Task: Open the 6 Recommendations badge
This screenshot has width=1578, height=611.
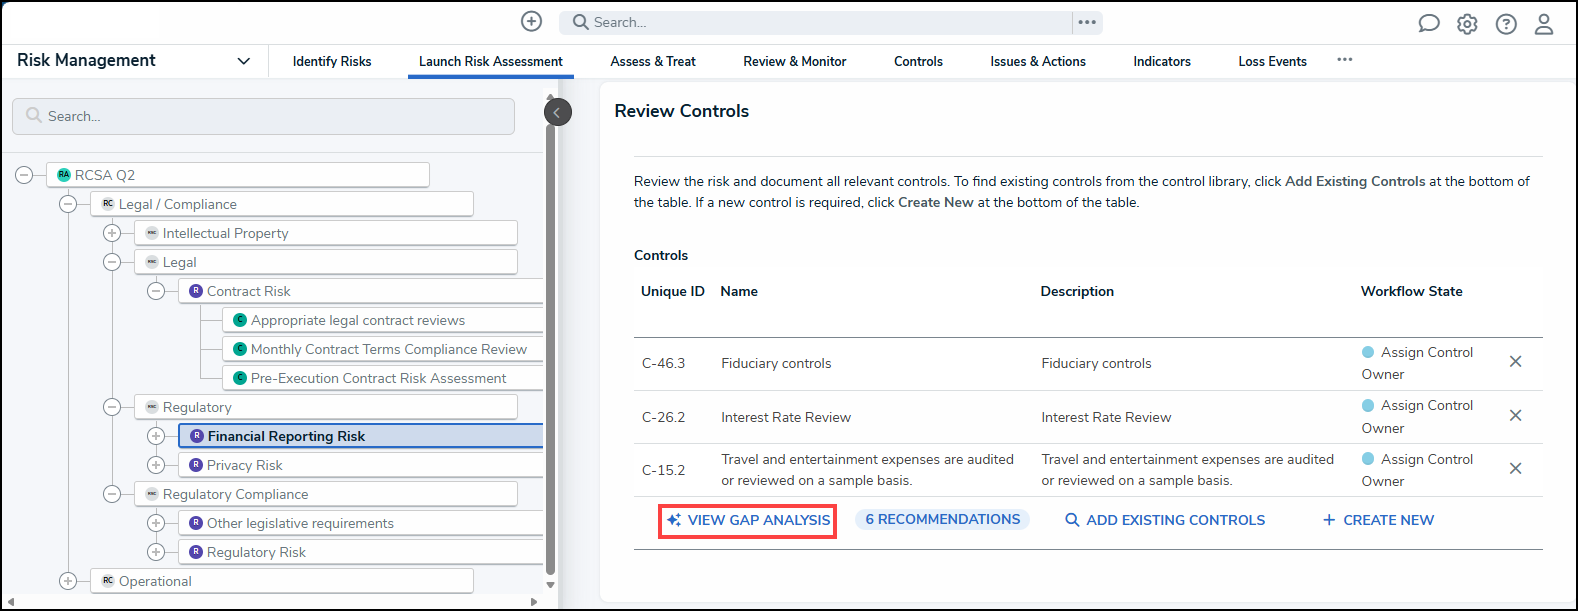Action: pyautogui.click(x=942, y=519)
